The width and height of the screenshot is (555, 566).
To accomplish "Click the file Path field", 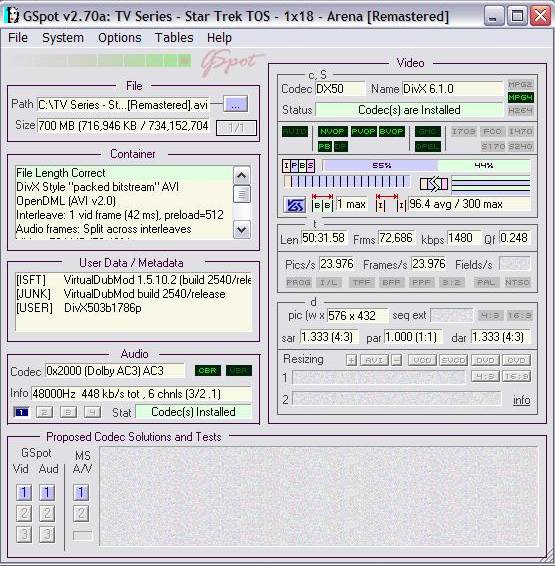I will [123, 105].
